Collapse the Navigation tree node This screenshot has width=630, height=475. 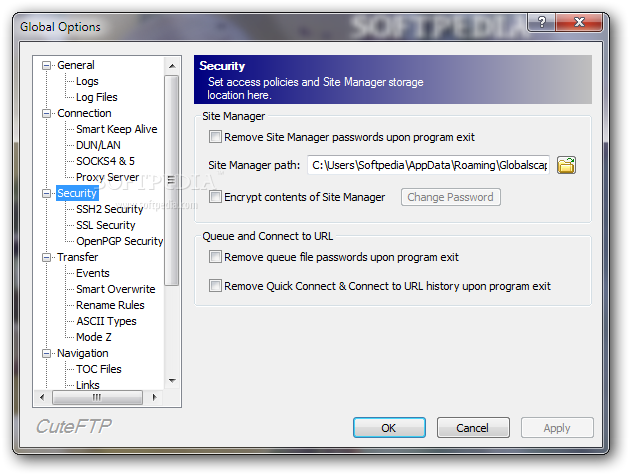click(47, 353)
